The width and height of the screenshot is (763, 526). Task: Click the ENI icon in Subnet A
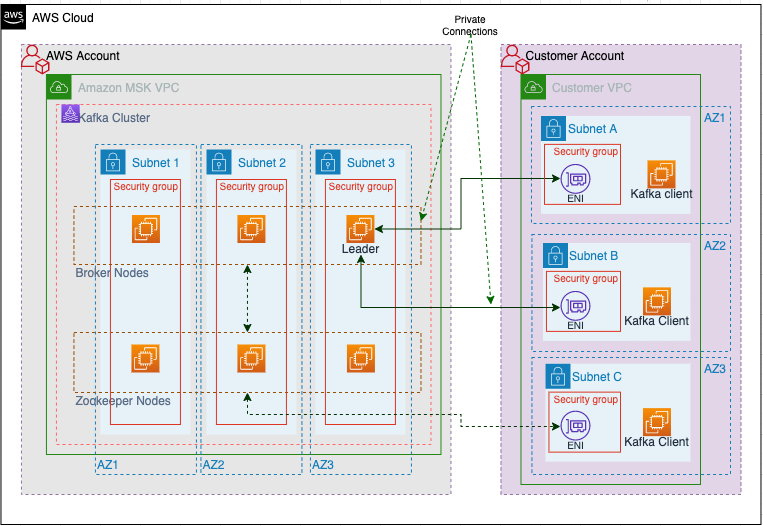point(576,179)
